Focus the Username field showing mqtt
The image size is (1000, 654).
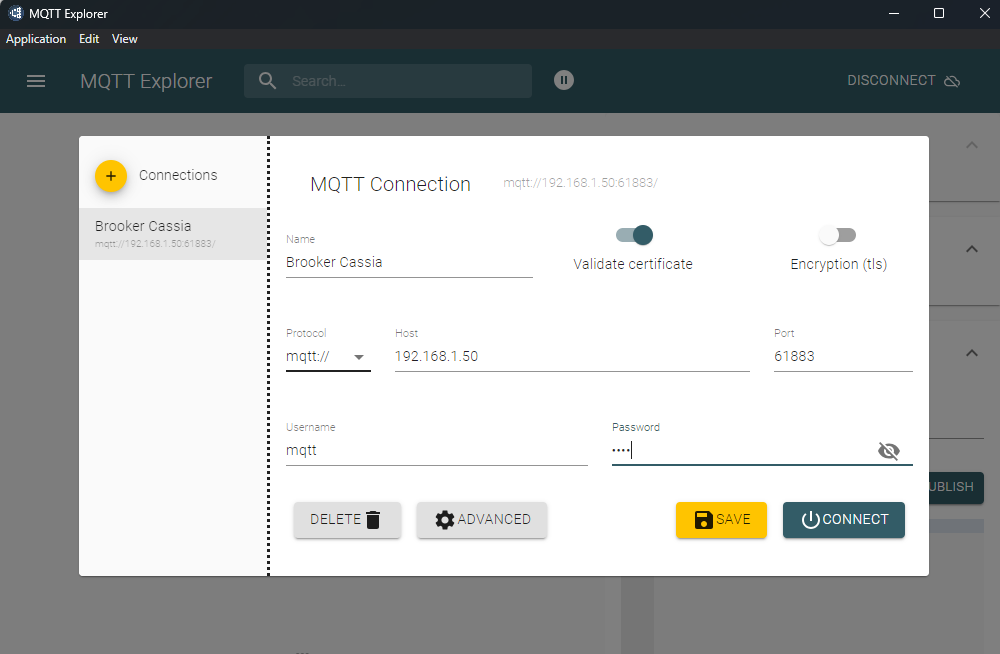[436, 450]
